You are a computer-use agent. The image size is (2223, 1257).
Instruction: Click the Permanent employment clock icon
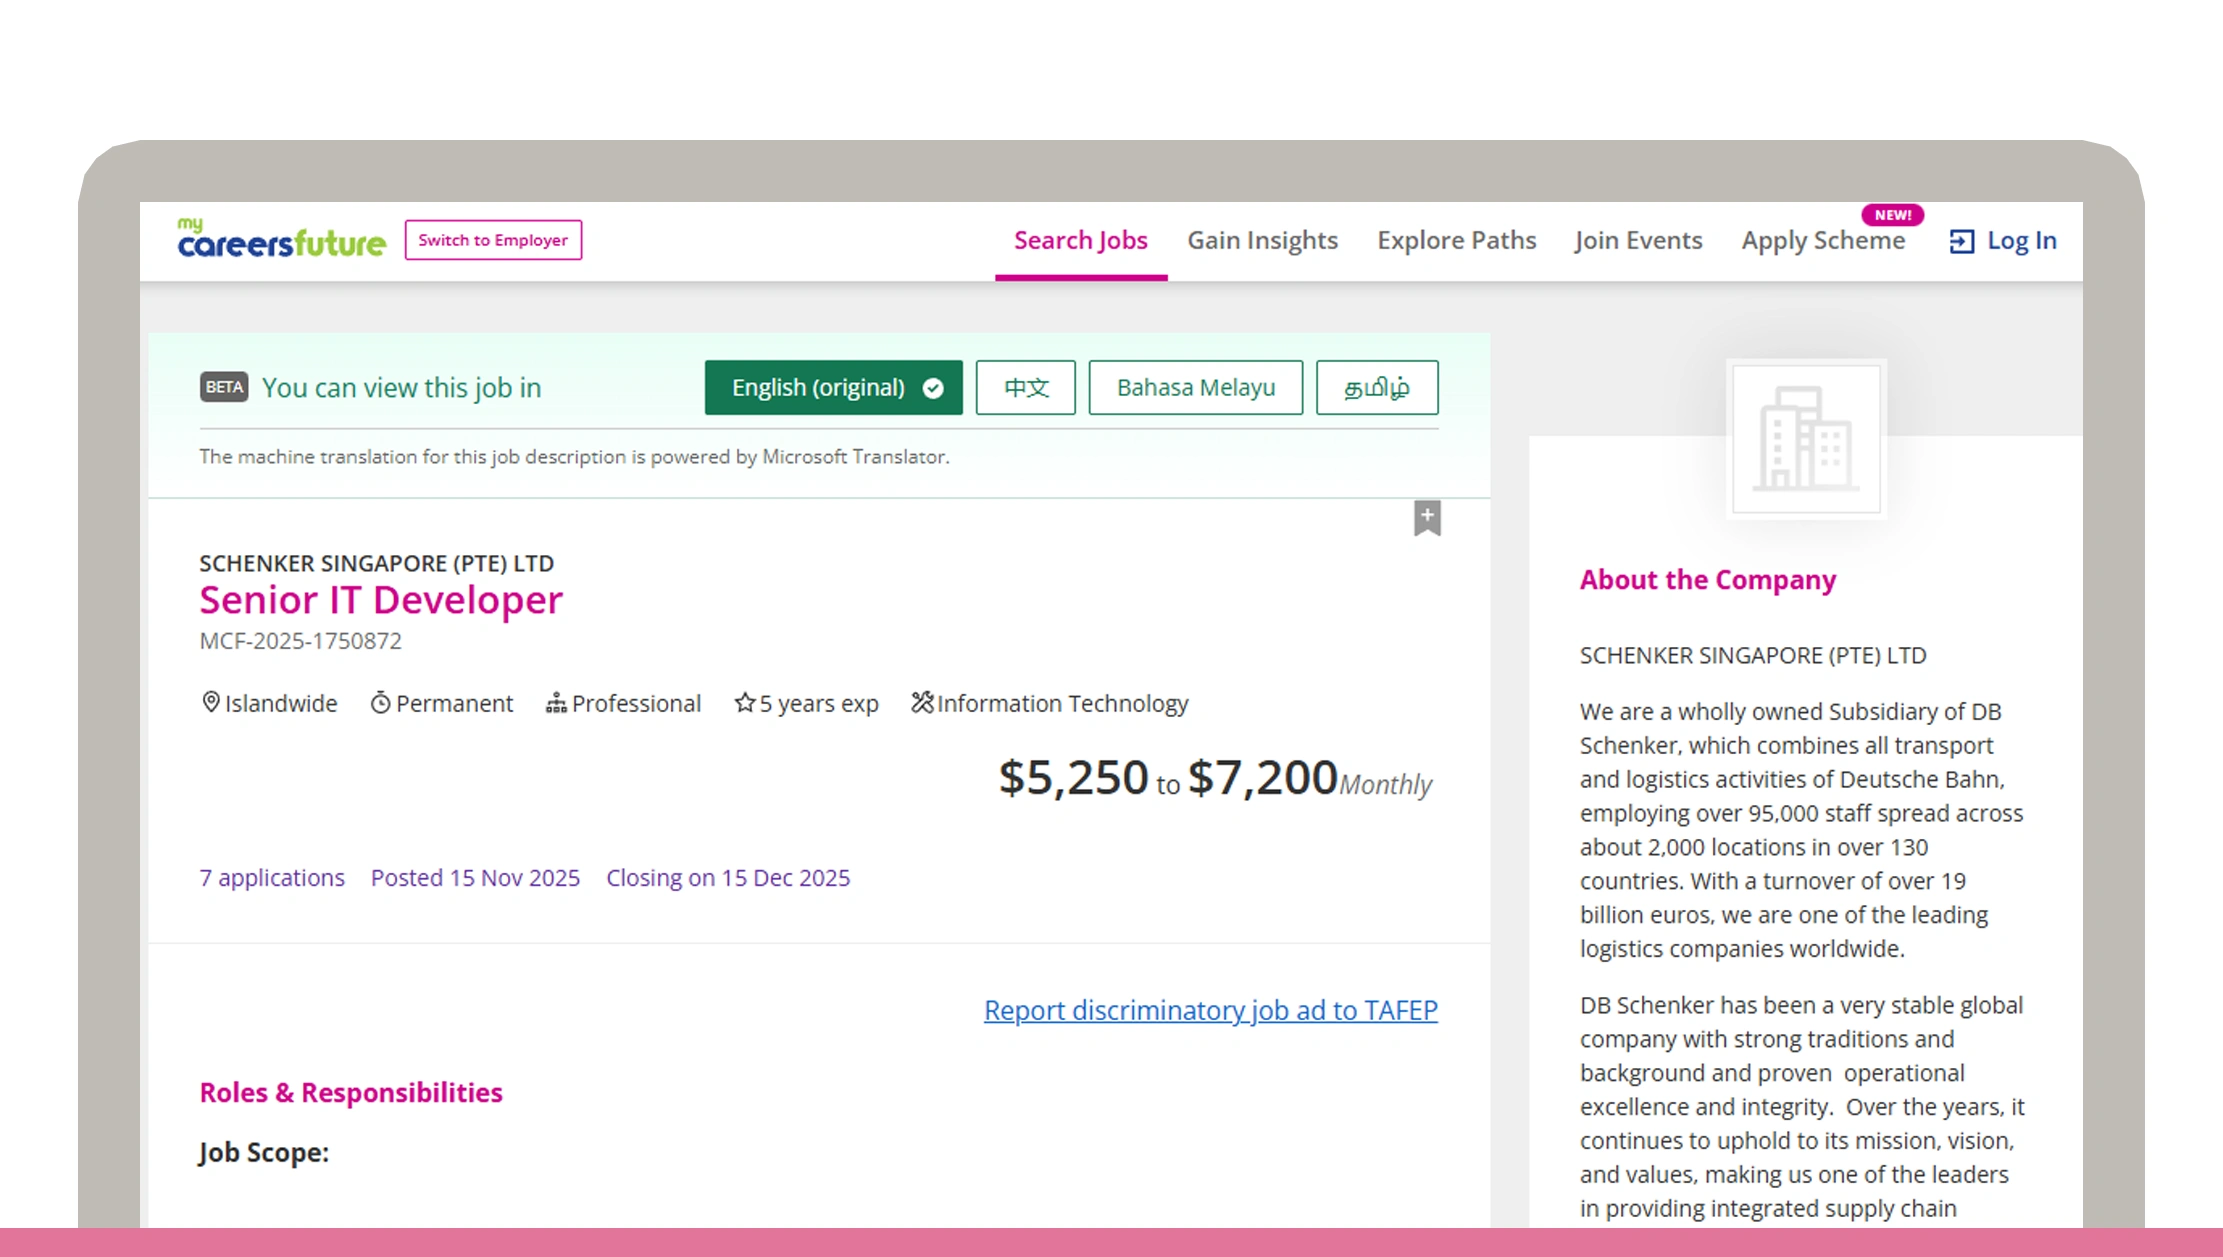coord(381,703)
